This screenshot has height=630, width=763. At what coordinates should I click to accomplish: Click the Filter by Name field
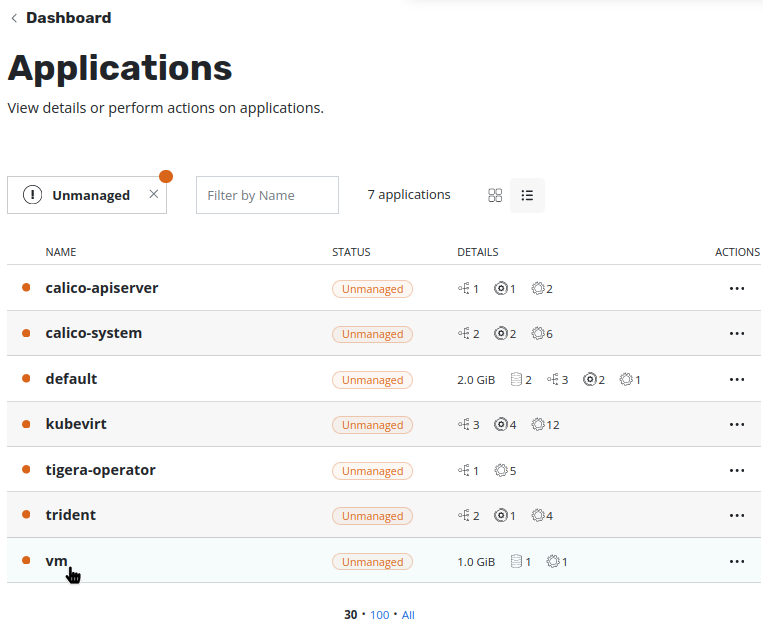pyautogui.click(x=267, y=195)
